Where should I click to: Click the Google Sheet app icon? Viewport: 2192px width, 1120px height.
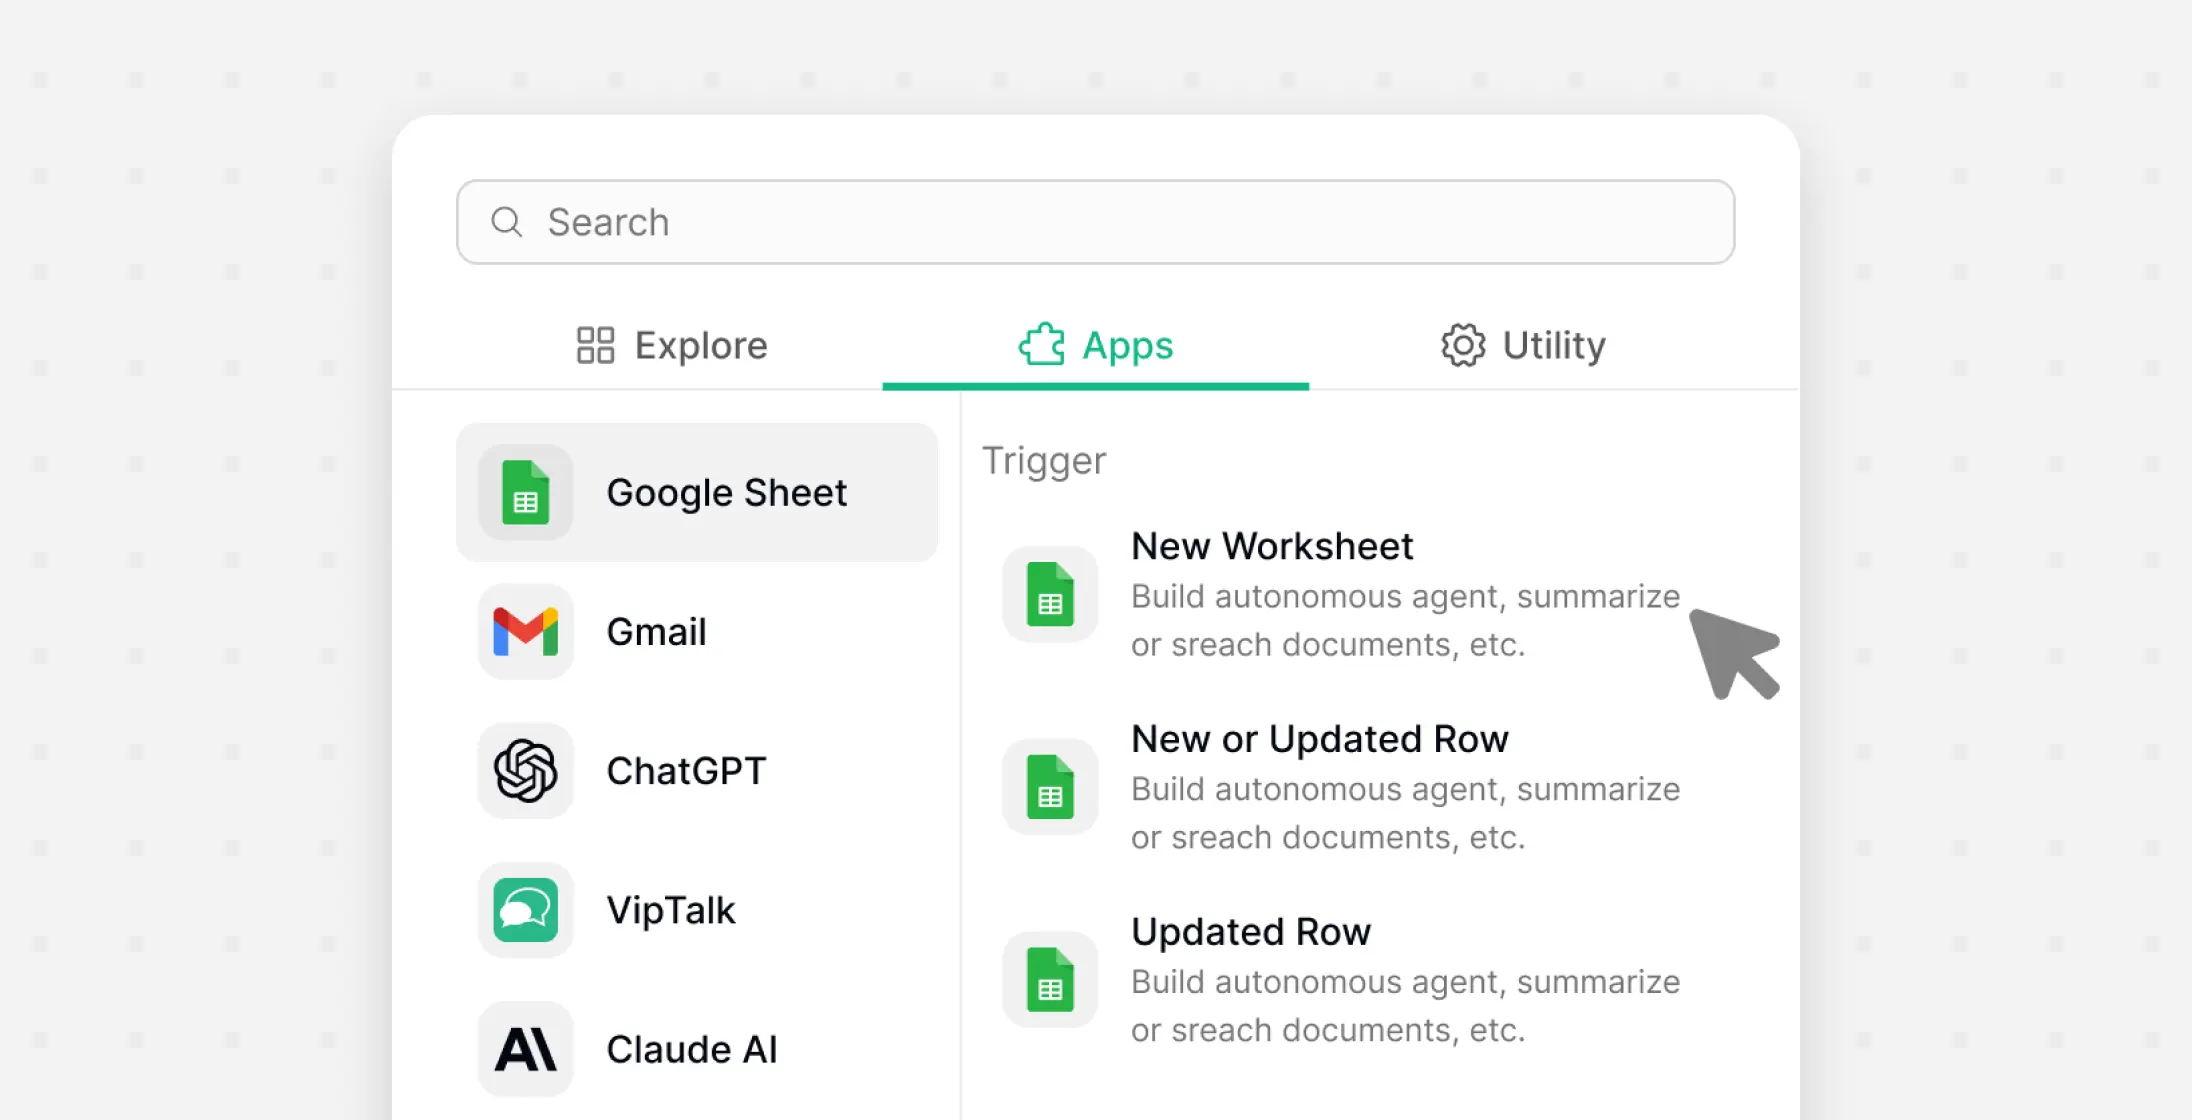526,492
